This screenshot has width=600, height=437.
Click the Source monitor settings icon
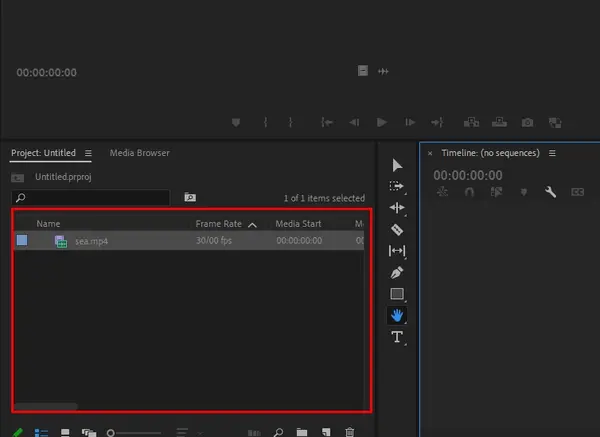[383, 71]
